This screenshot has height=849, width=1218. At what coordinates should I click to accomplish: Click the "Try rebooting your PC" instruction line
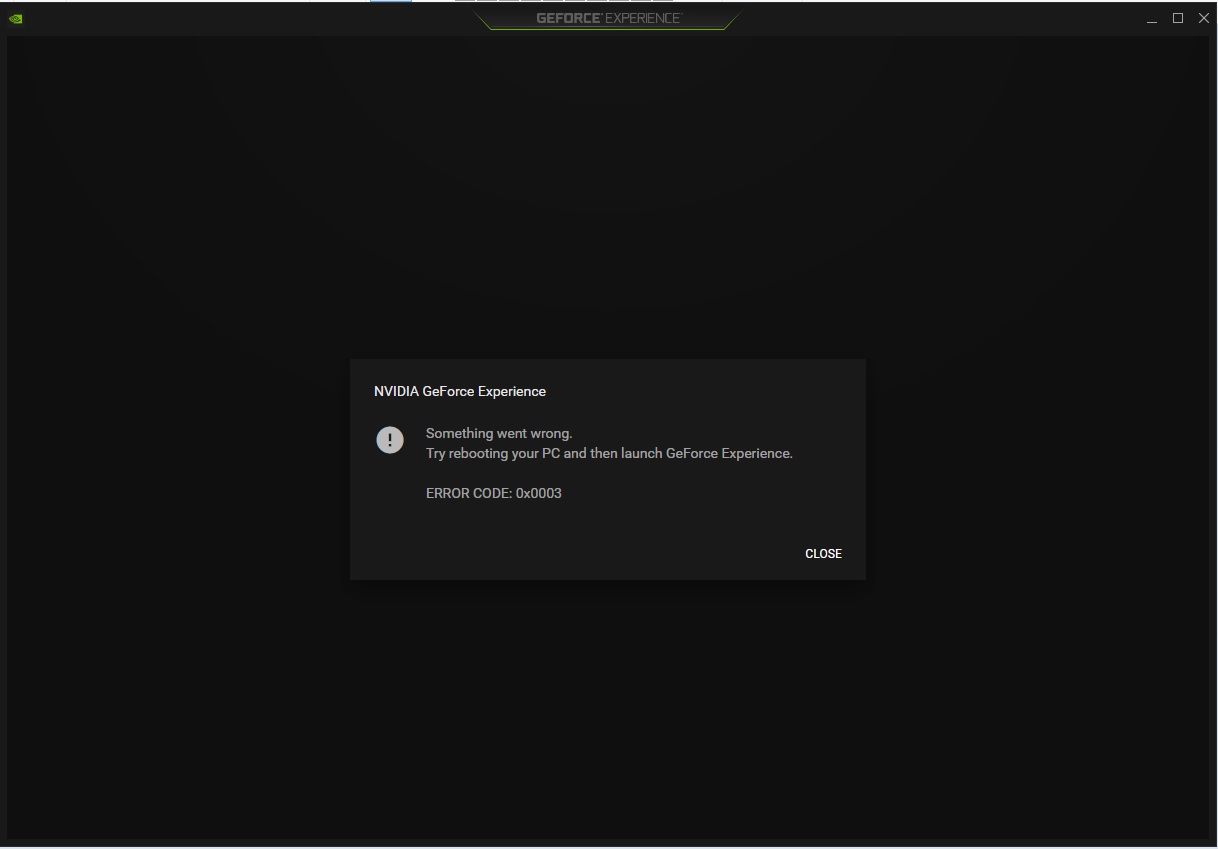point(609,453)
